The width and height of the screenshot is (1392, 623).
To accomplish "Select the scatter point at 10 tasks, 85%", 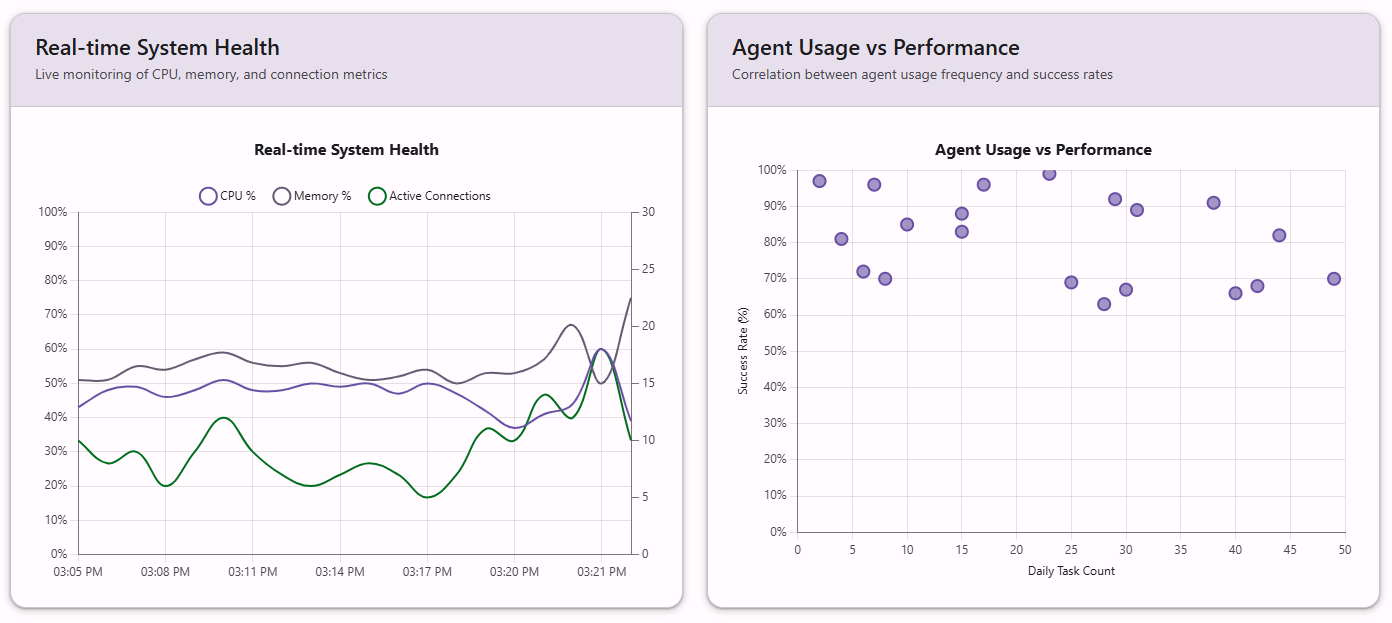I will point(907,225).
